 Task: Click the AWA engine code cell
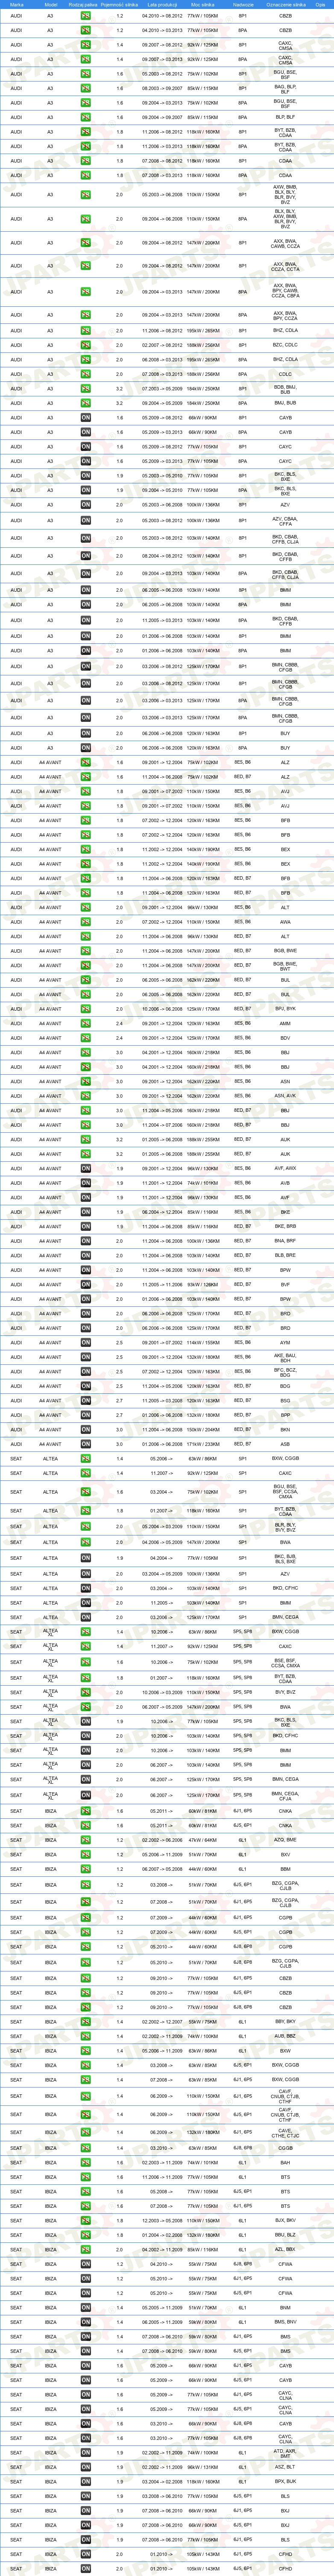286,922
